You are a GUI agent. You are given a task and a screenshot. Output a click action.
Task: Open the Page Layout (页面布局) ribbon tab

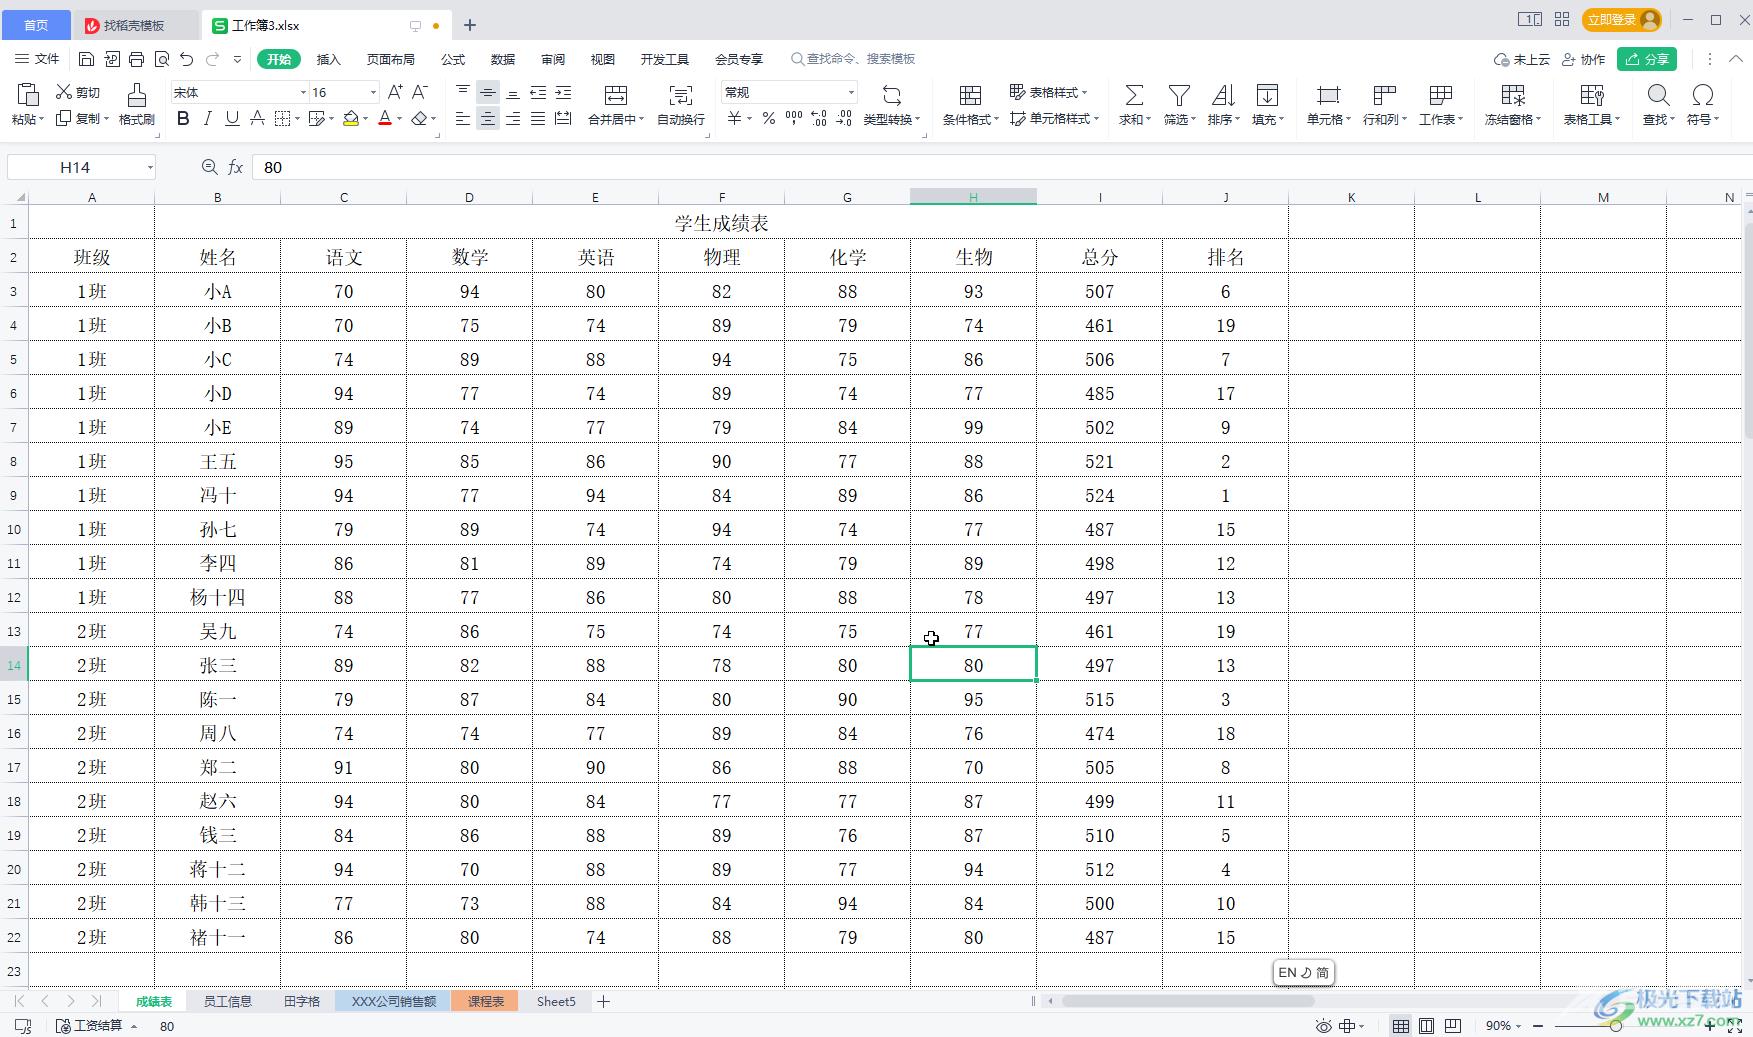390,59
